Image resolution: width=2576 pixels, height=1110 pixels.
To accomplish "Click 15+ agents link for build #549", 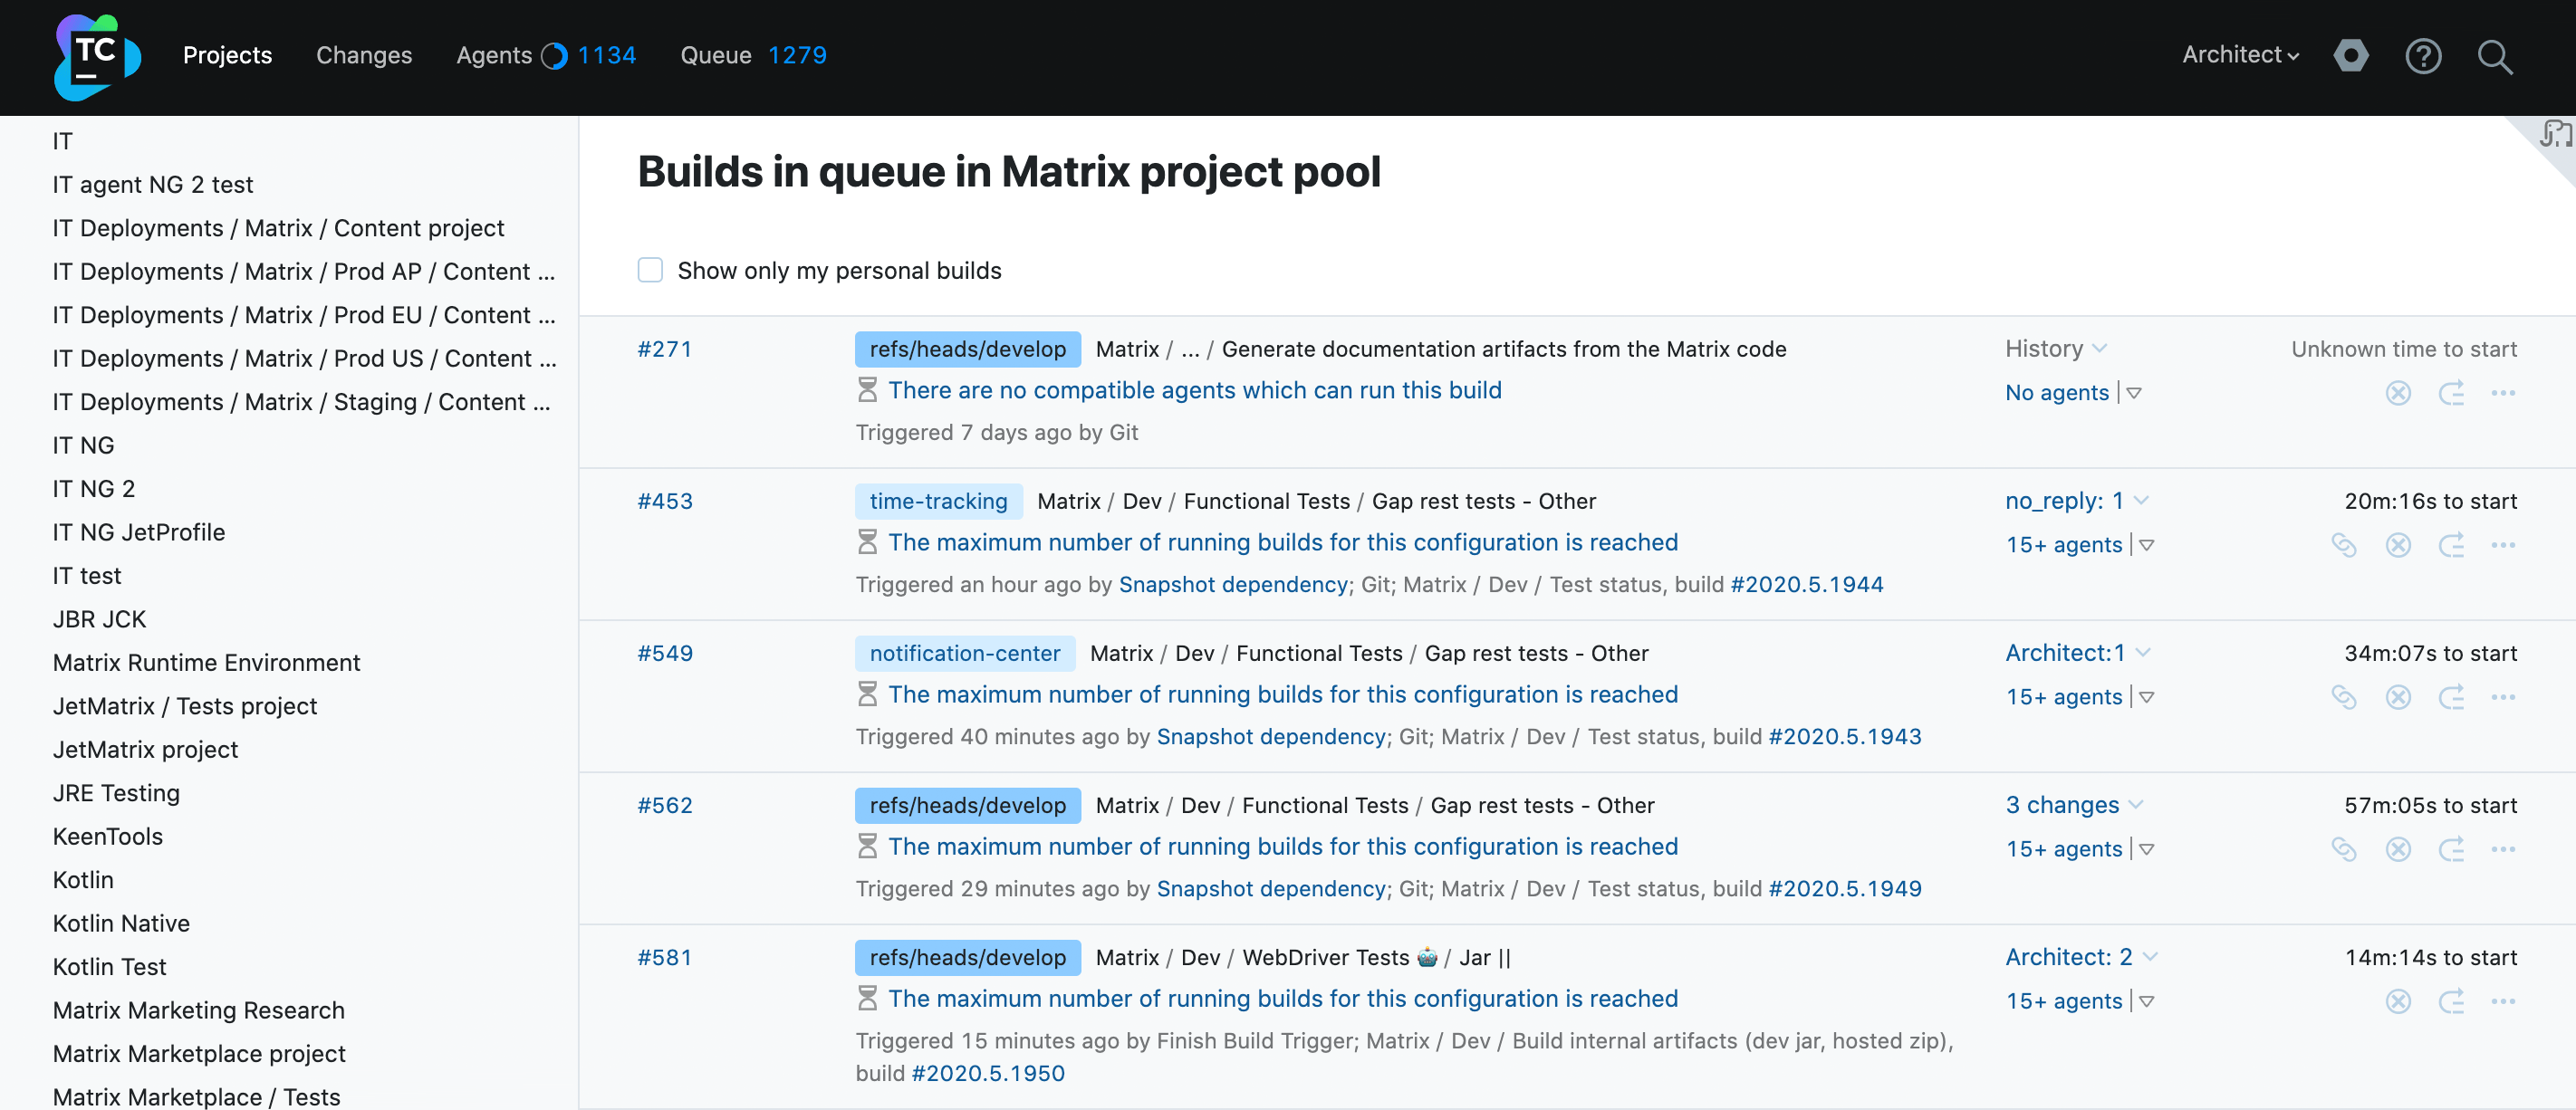I will pos(2063,697).
